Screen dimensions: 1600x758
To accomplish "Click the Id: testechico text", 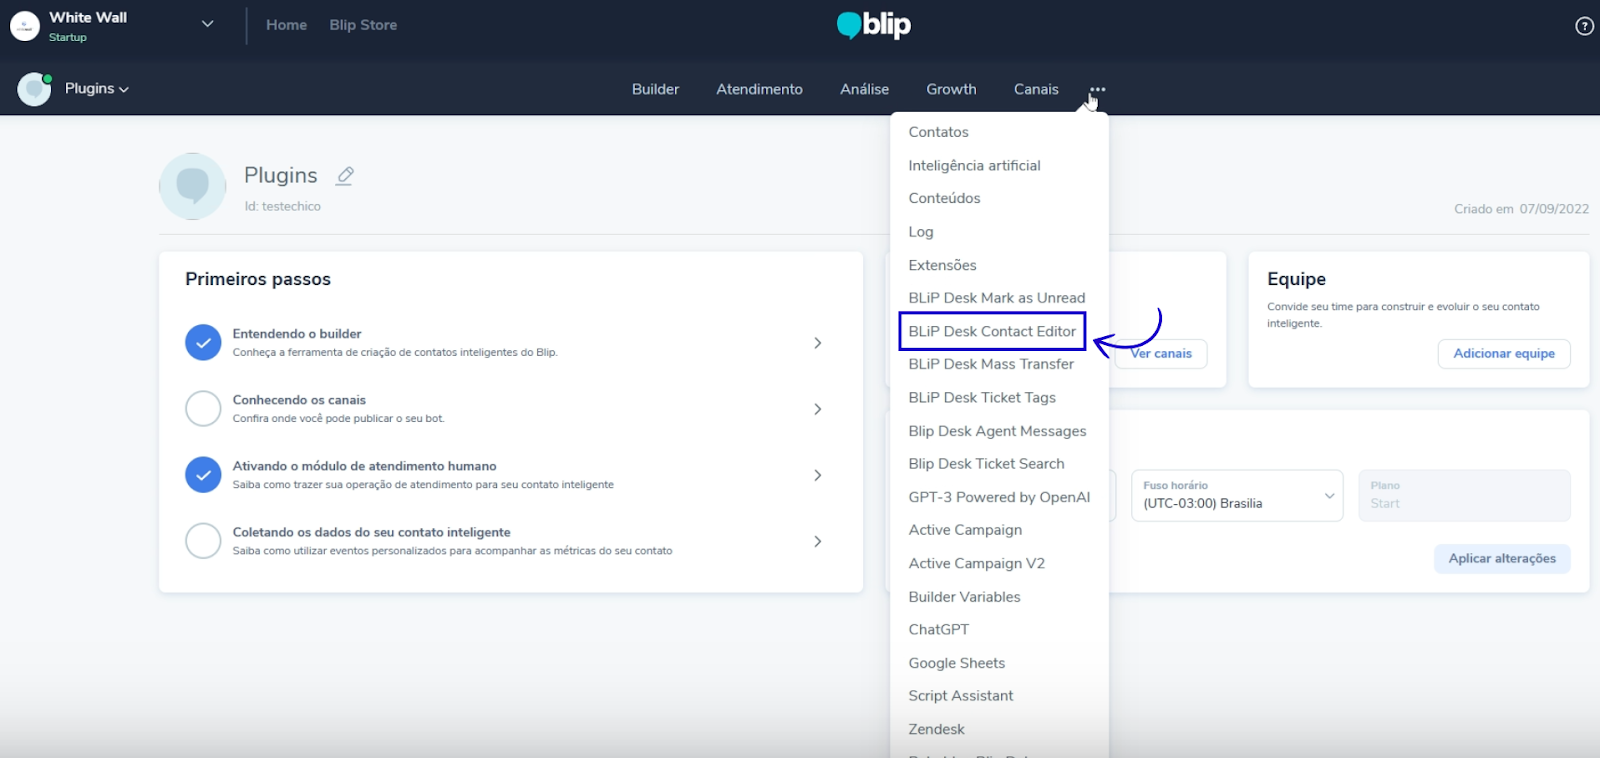I will pos(282,207).
